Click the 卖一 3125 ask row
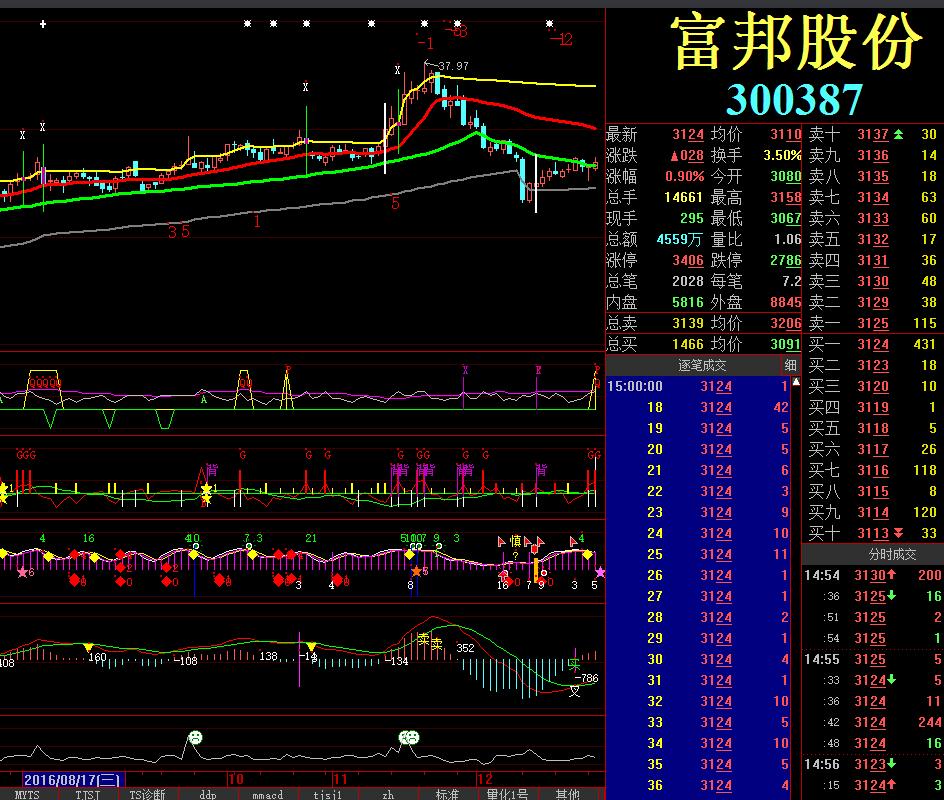This screenshot has width=944, height=800. coord(873,323)
